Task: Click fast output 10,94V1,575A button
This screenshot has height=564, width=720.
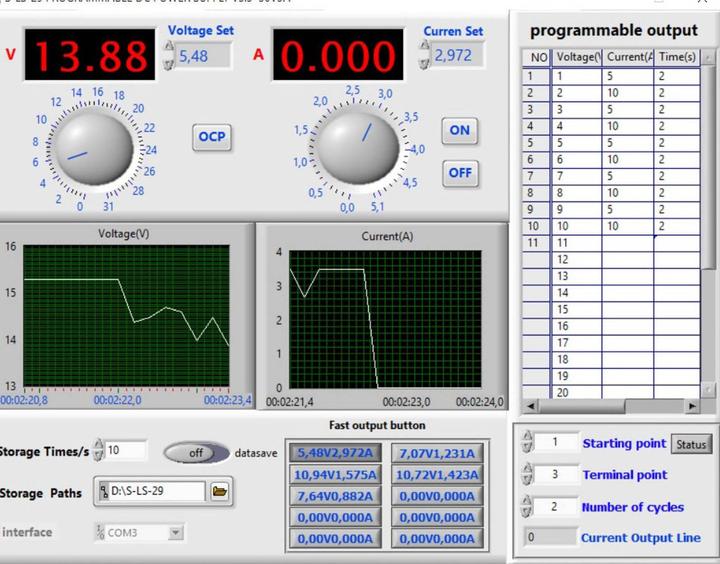Action: [x=335, y=474]
